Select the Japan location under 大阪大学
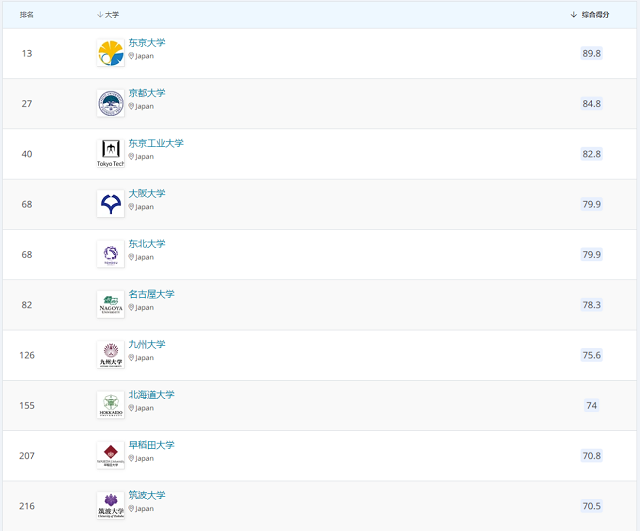This screenshot has width=640, height=531. [141, 207]
